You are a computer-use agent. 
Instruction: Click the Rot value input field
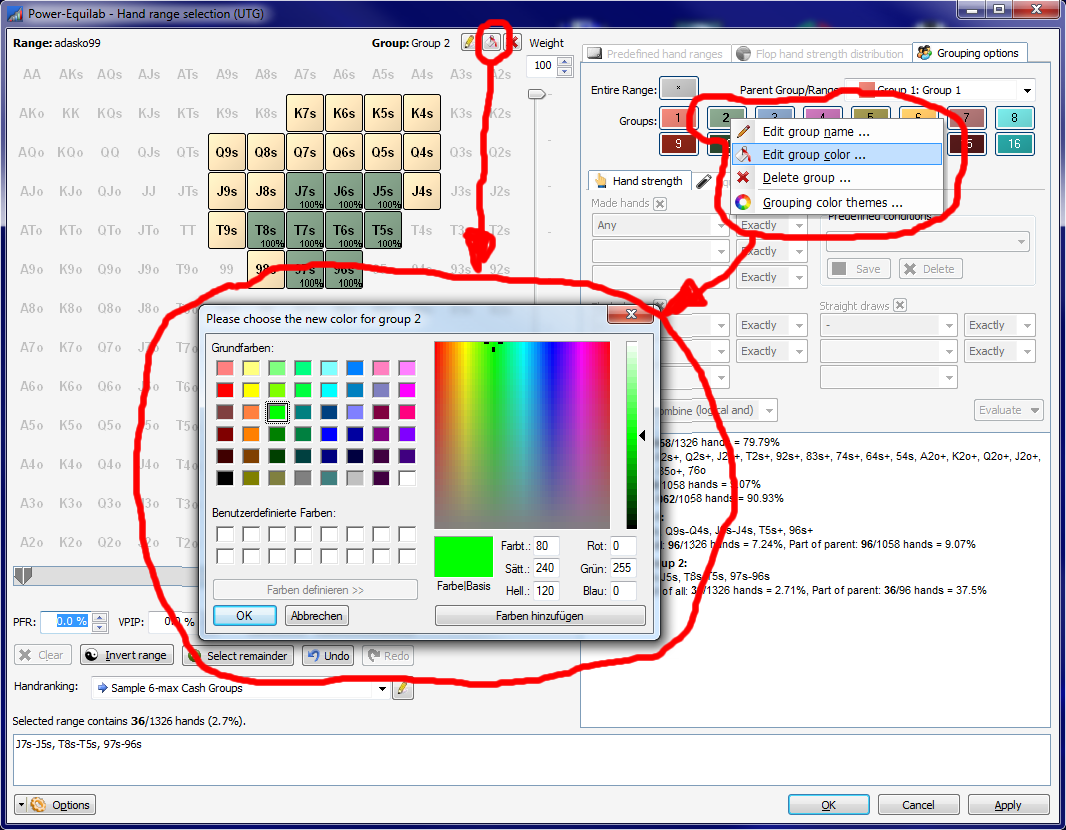pos(623,546)
